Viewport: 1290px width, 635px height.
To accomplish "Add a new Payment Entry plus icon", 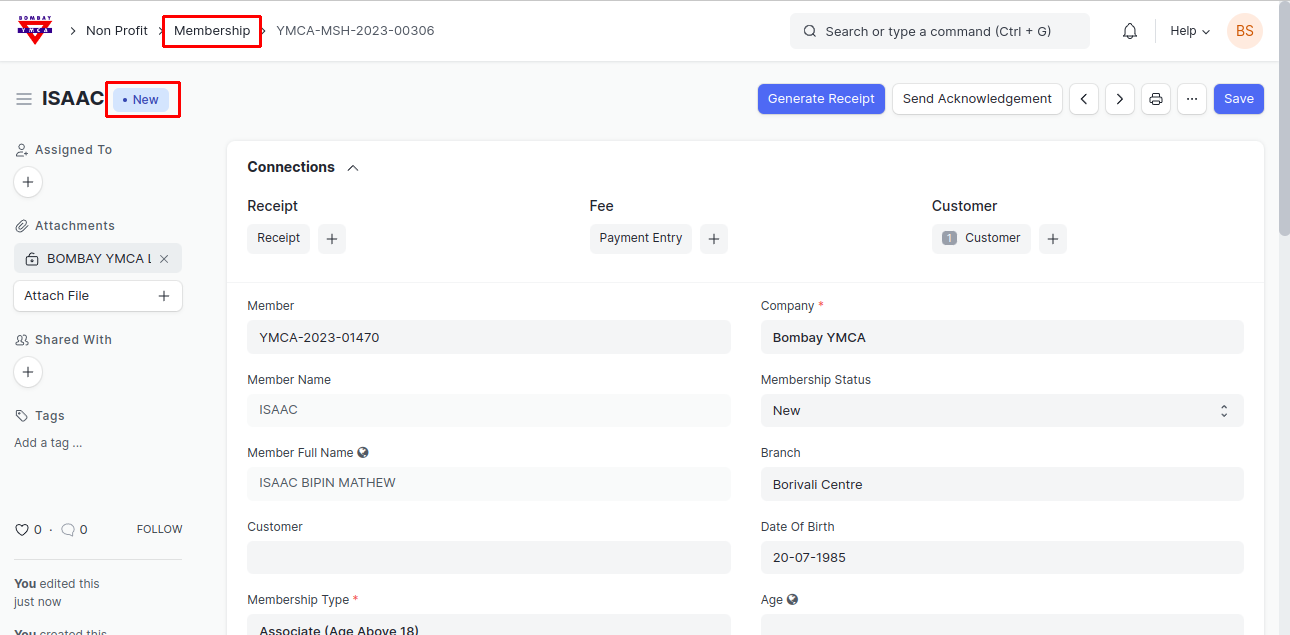I will (x=713, y=239).
